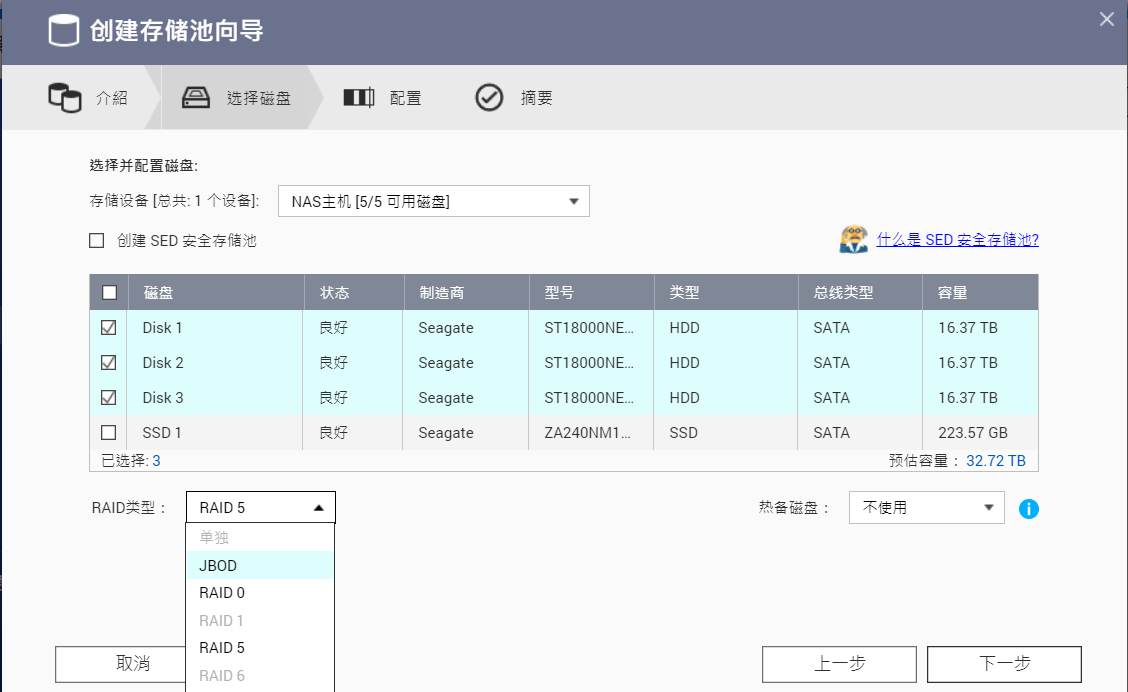Close the wizard with the X icon
The image size is (1128, 692).
click(x=1106, y=19)
